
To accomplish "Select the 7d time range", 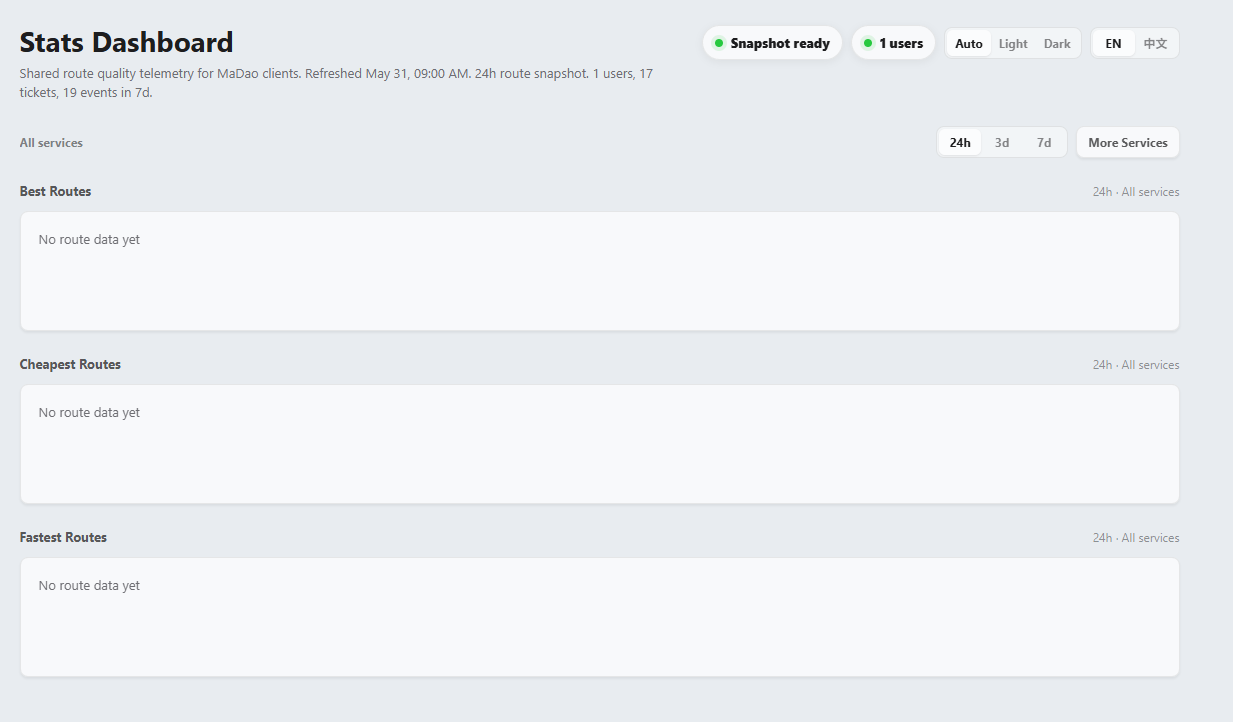I will click(1044, 142).
